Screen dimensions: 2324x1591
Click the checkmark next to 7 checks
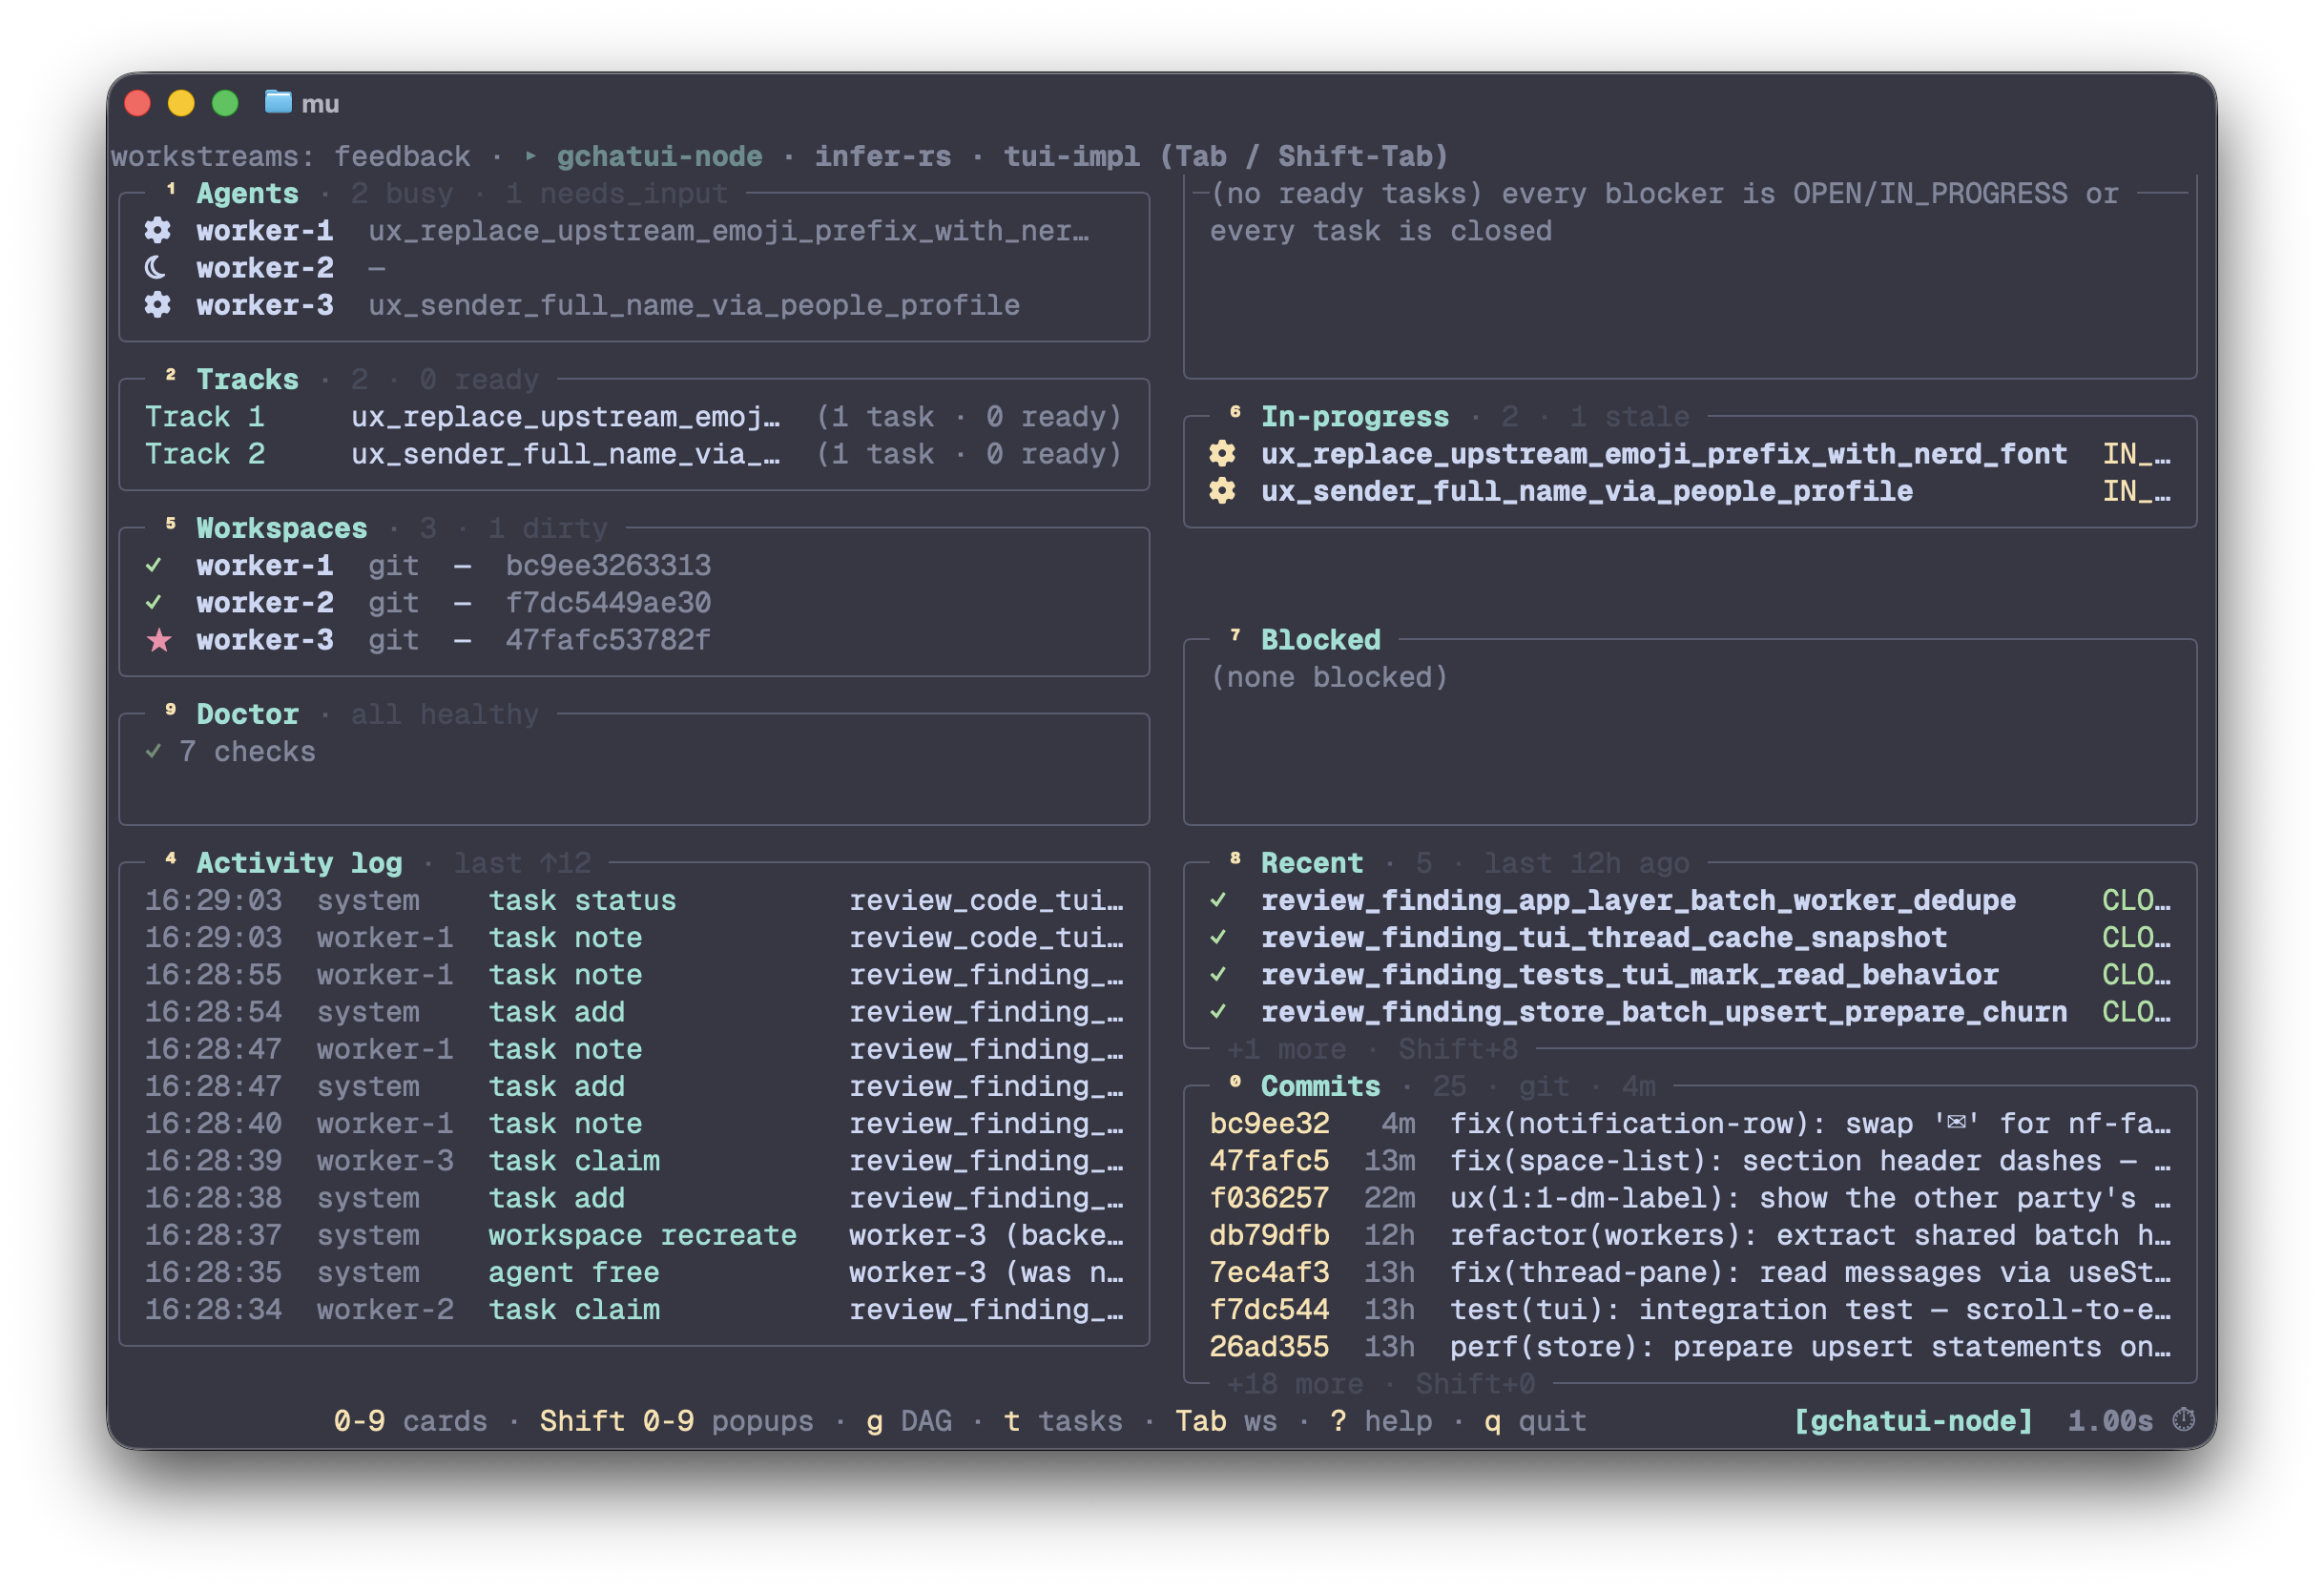click(153, 752)
